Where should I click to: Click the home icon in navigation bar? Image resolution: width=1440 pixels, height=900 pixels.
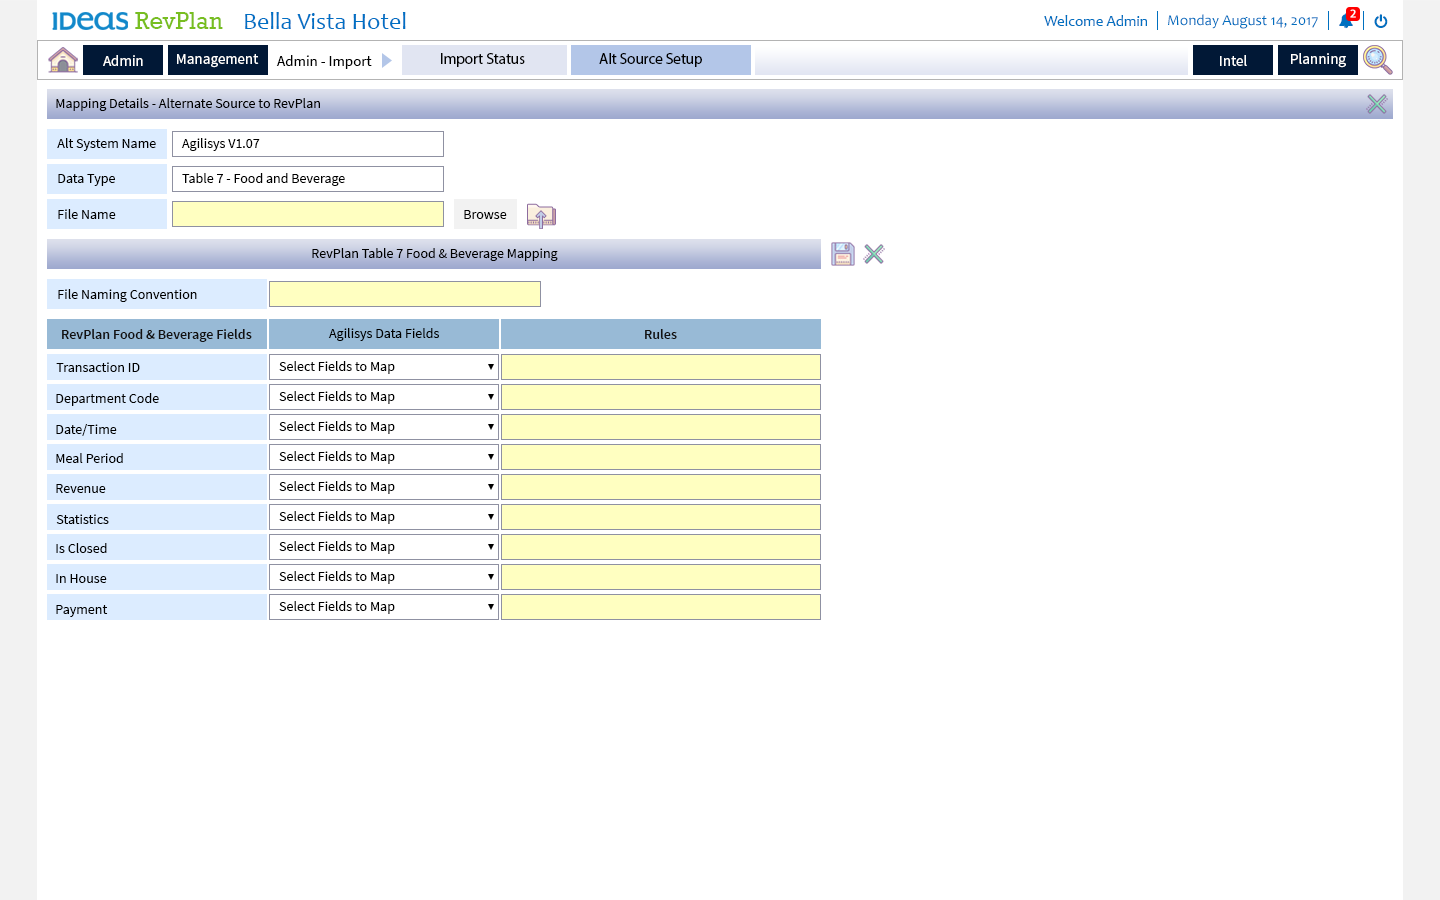coord(63,60)
